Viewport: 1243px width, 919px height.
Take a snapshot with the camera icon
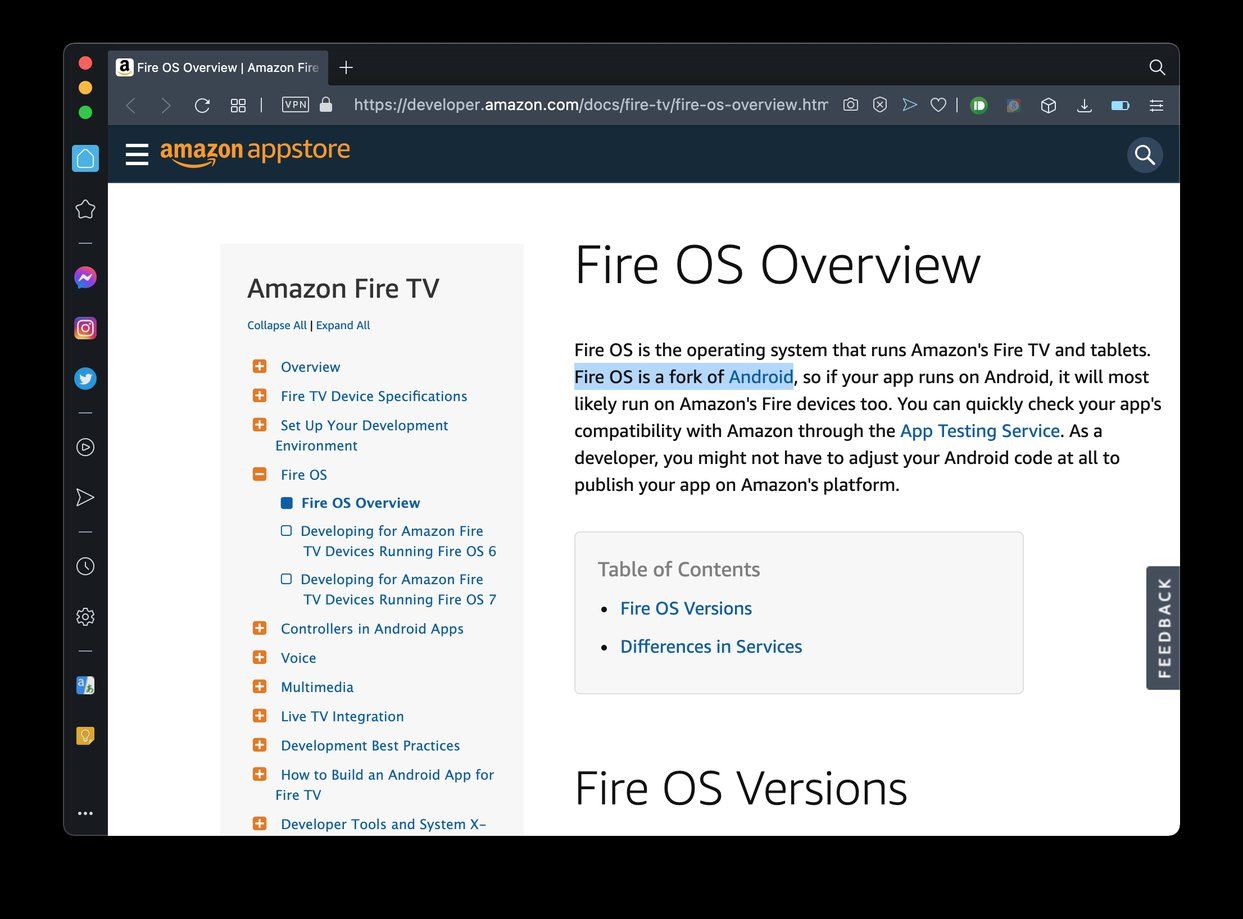(850, 104)
